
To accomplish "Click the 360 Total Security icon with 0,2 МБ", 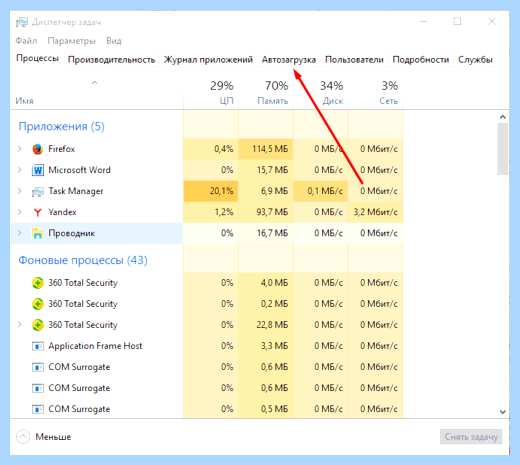I will pos(38,304).
